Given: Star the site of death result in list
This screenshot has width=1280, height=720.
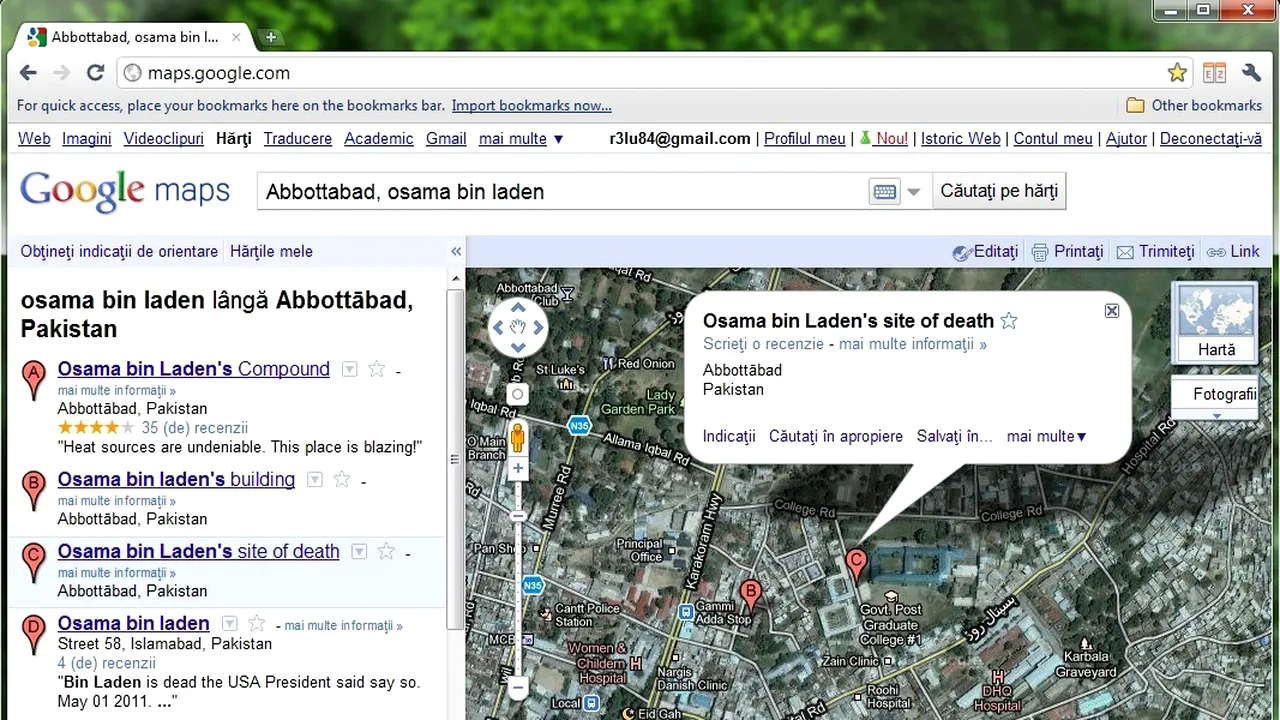Looking at the screenshot, I should tap(386, 551).
